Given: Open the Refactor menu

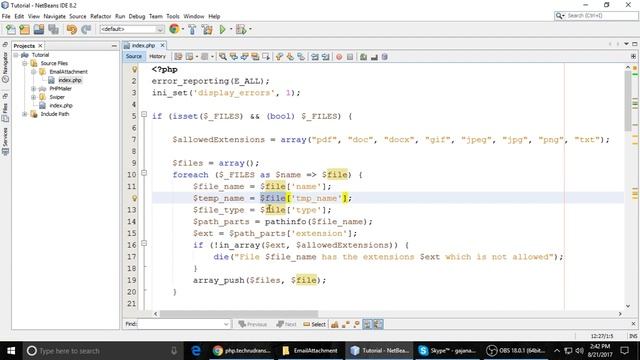Looking at the screenshot, I should (x=100, y=16).
